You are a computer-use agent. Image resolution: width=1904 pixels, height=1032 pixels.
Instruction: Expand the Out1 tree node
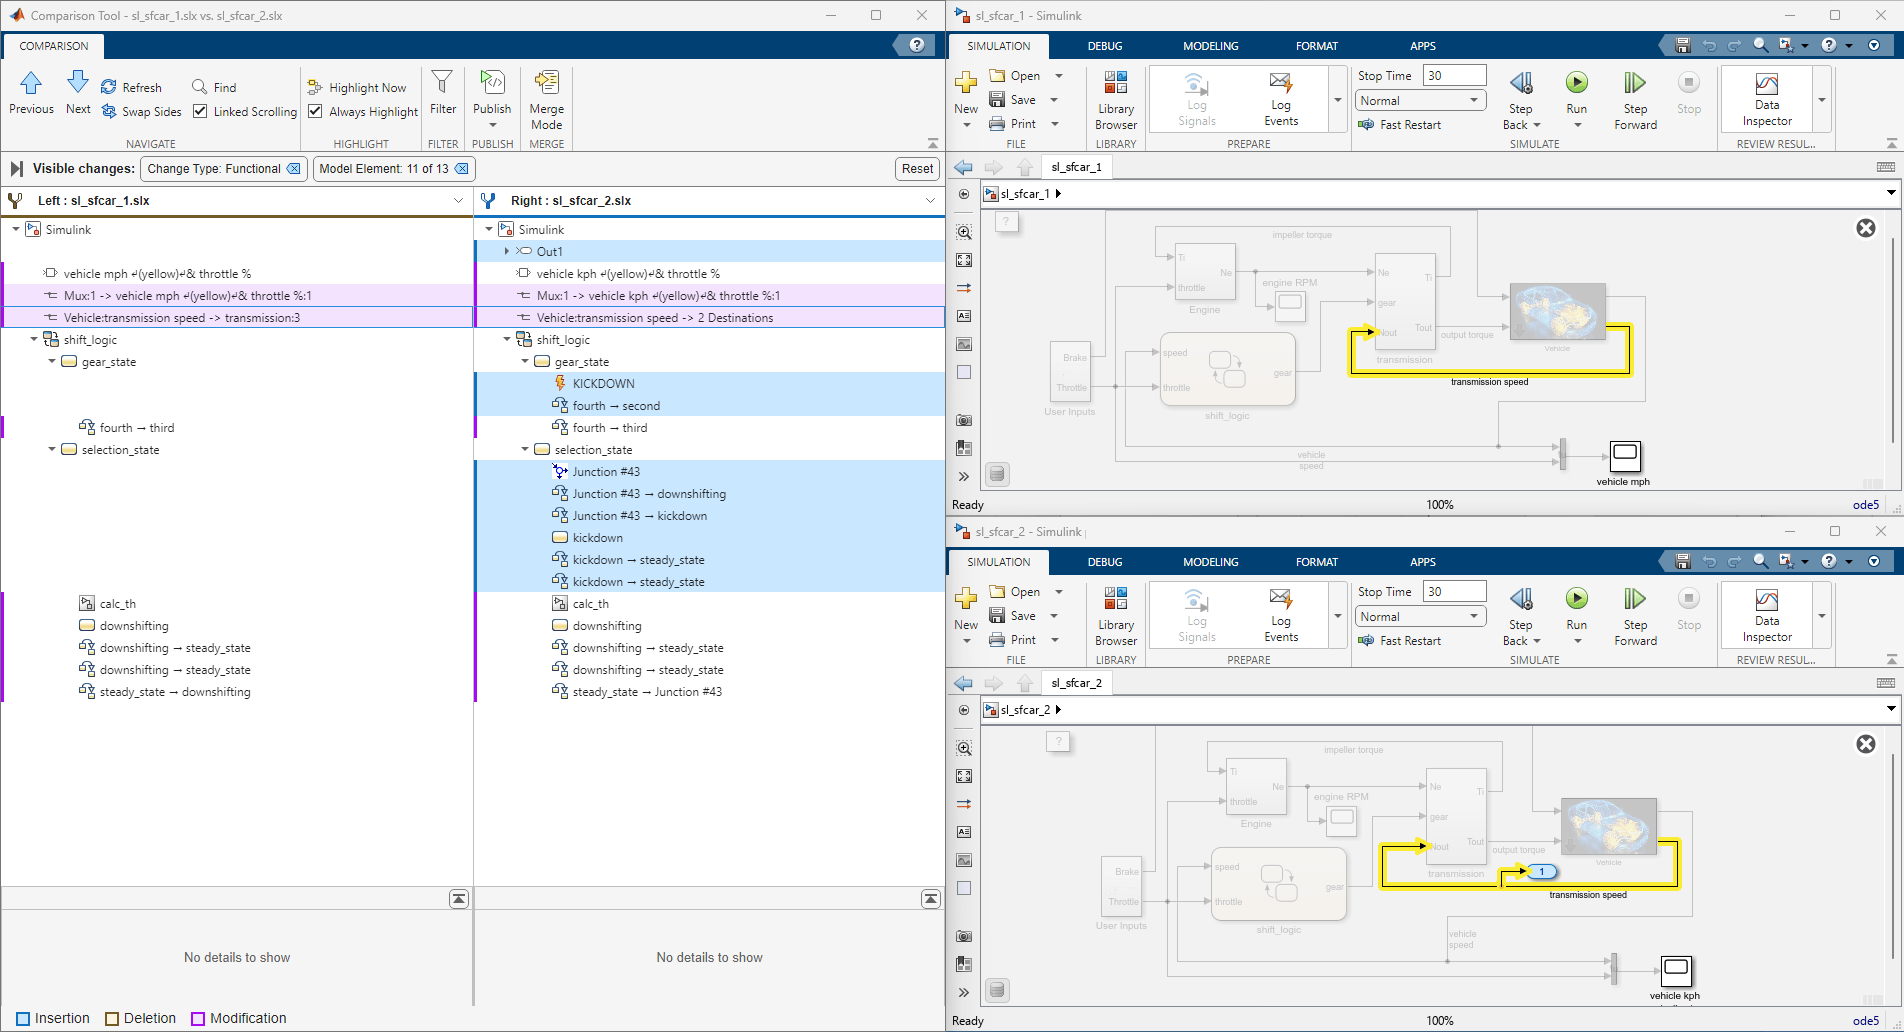[506, 251]
